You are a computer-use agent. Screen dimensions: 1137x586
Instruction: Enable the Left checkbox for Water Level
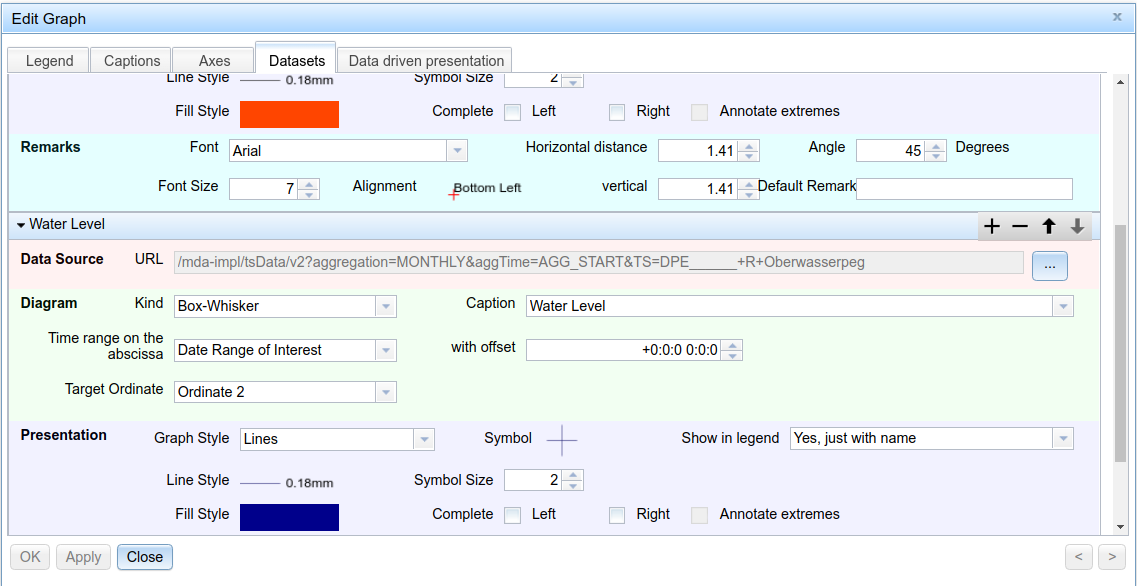point(512,514)
